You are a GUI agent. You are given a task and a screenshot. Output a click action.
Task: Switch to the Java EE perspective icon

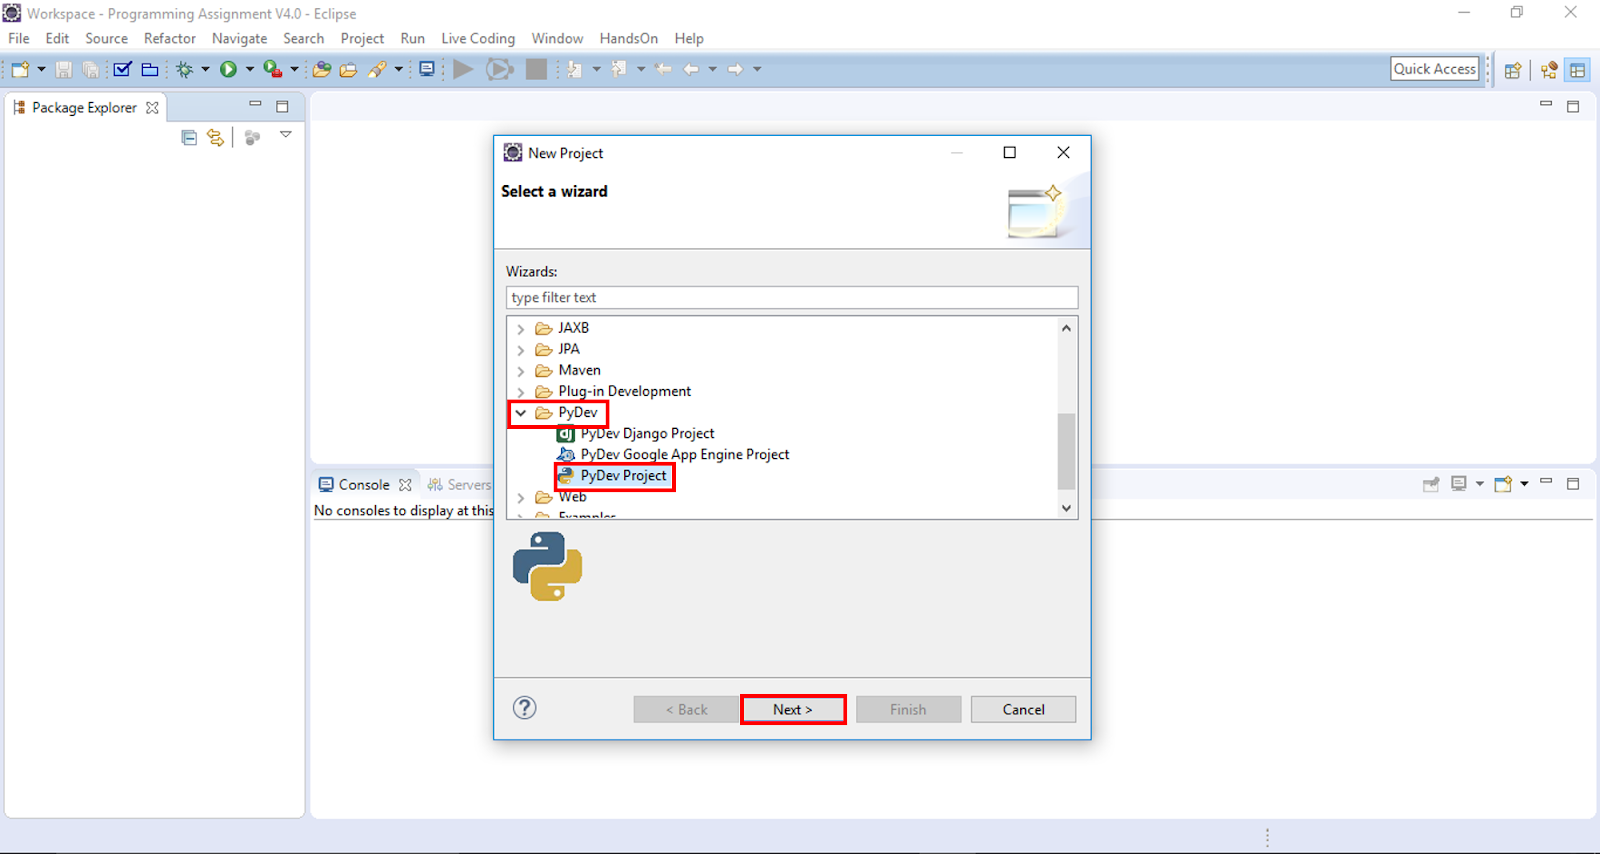1549,70
